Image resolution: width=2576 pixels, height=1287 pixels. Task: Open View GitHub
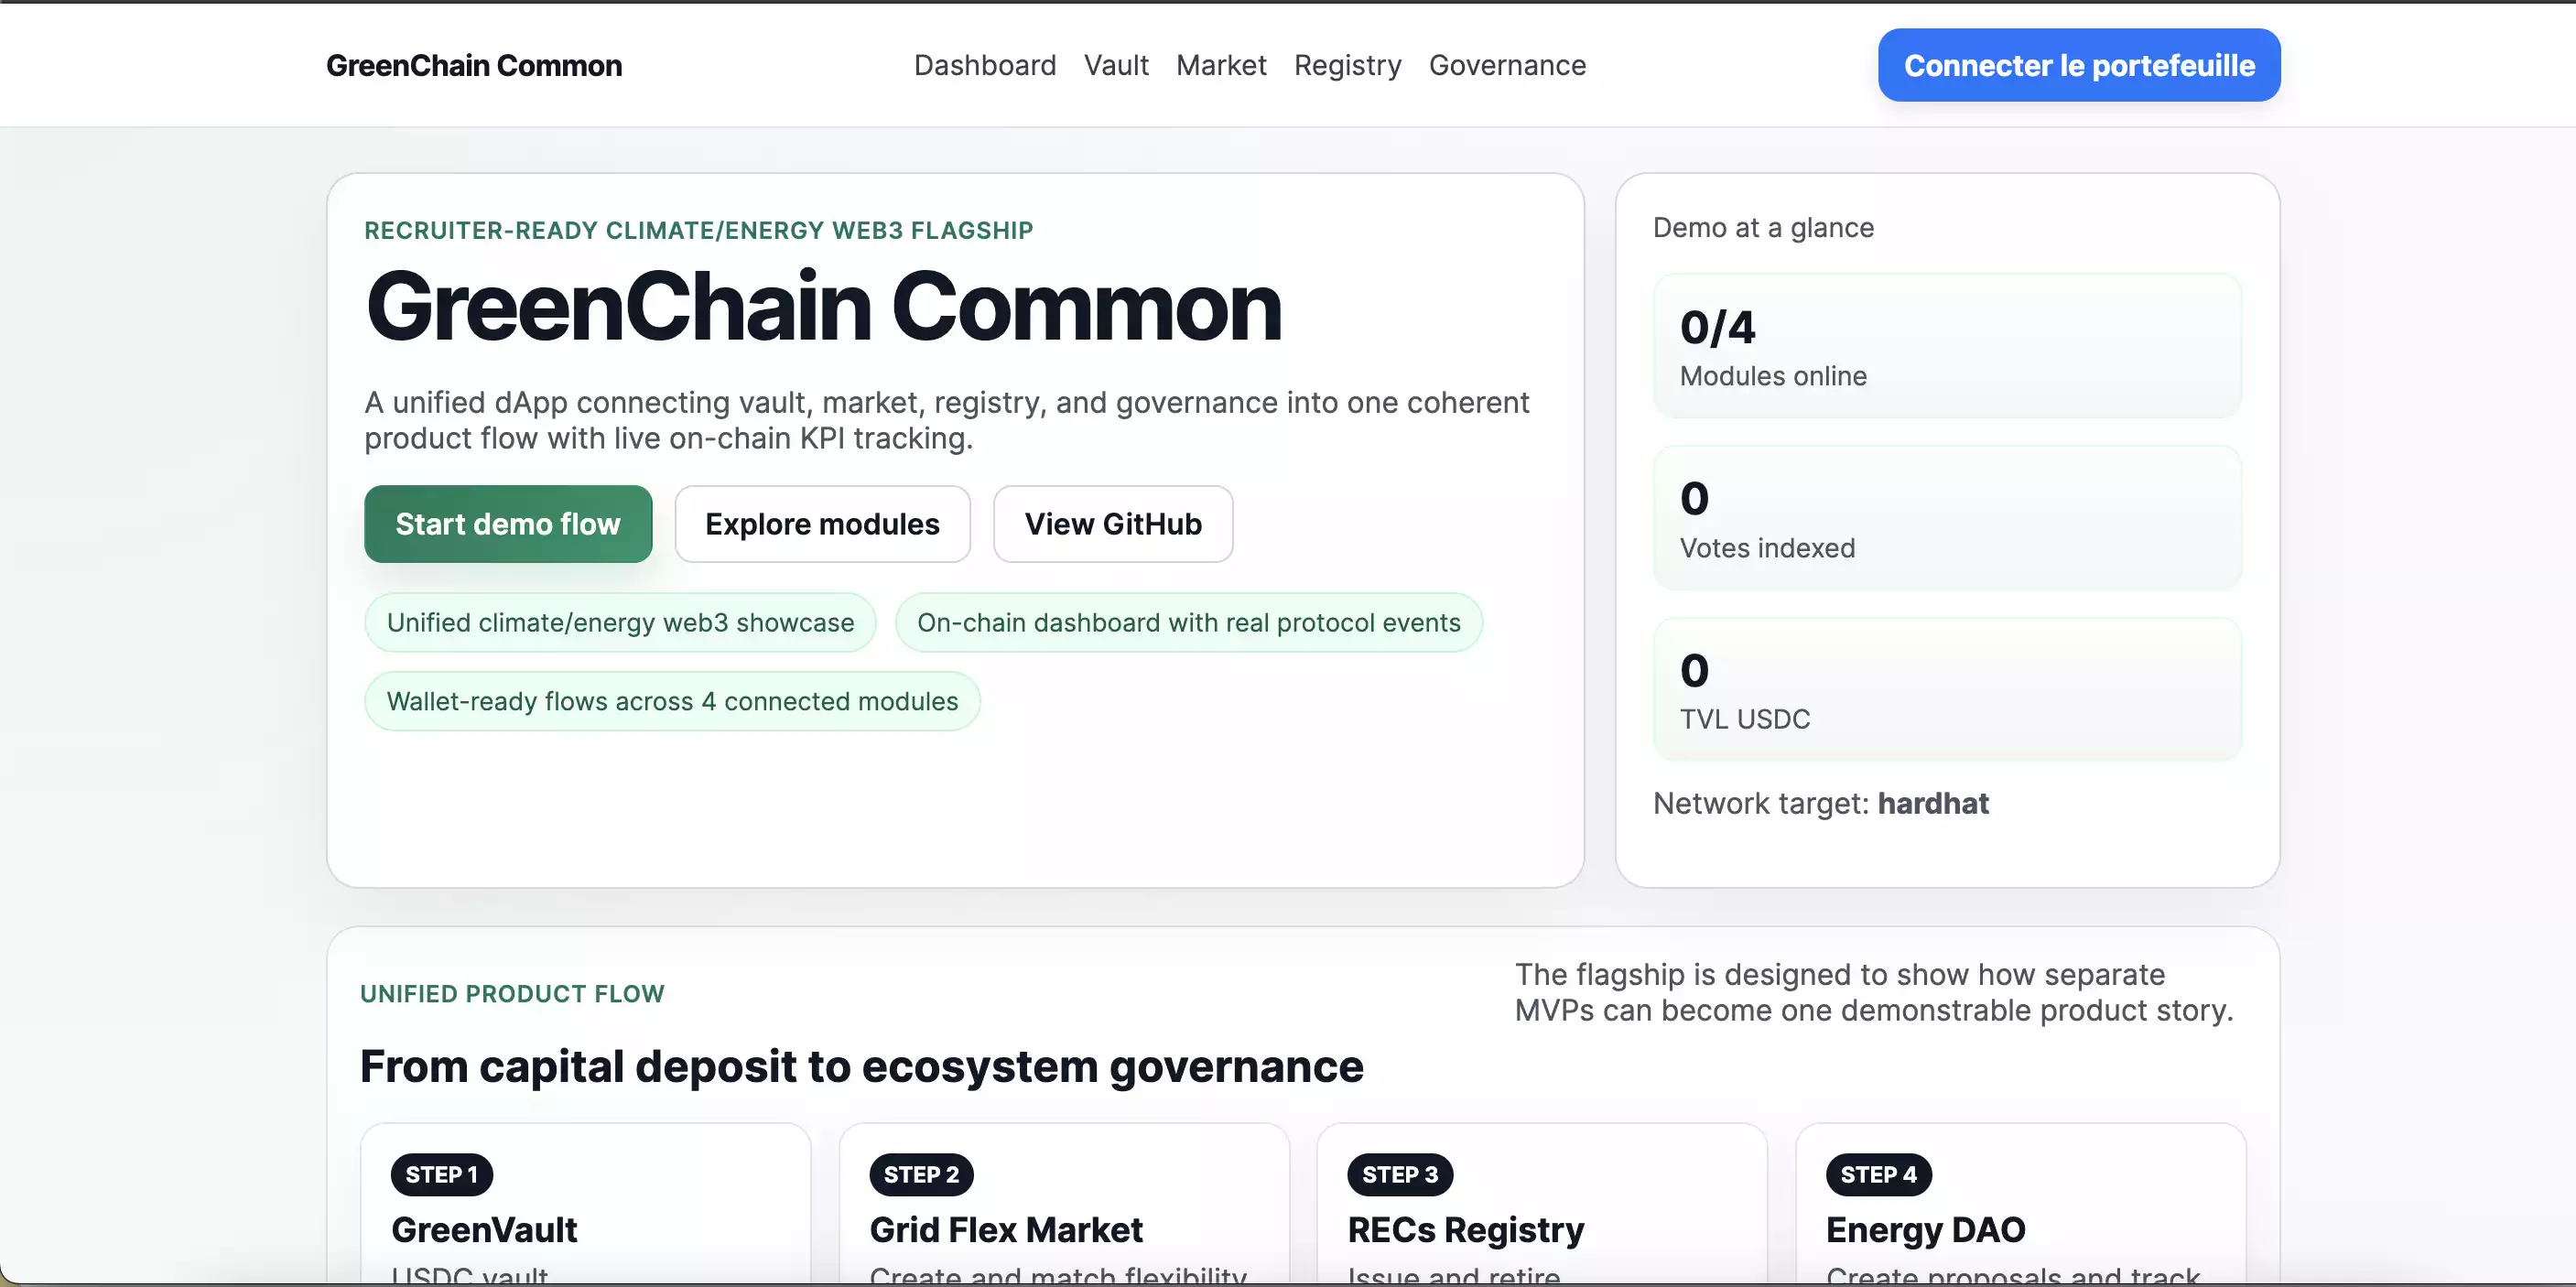point(1113,523)
